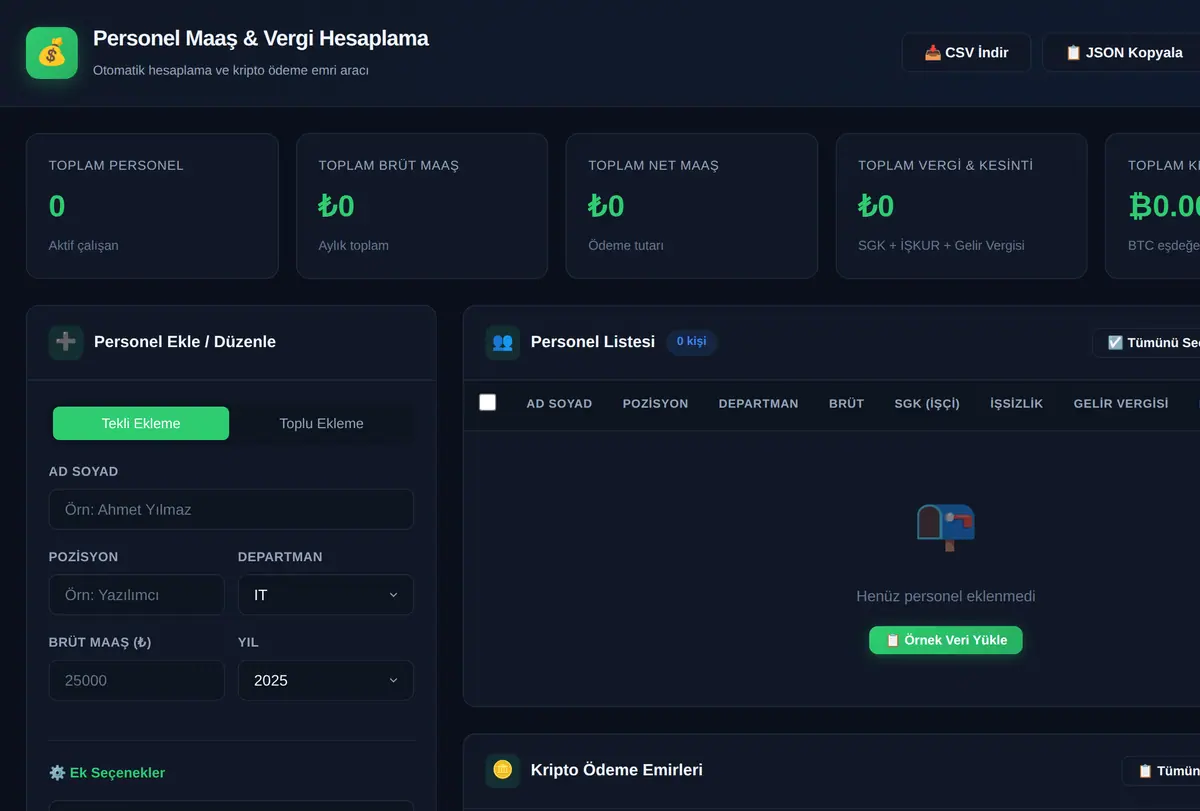Open the Yıl dropdown showing 2025
The width and height of the screenshot is (1200, 811).
[326, 680]
